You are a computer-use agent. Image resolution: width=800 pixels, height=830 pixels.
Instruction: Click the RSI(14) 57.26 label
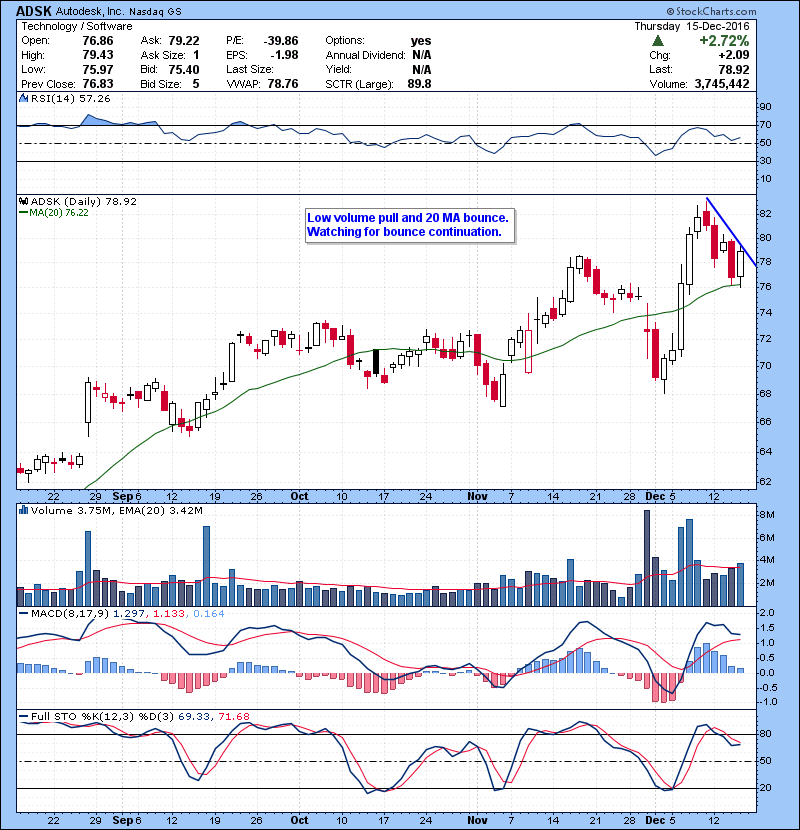pyautogui.click(x=70, y=98)
